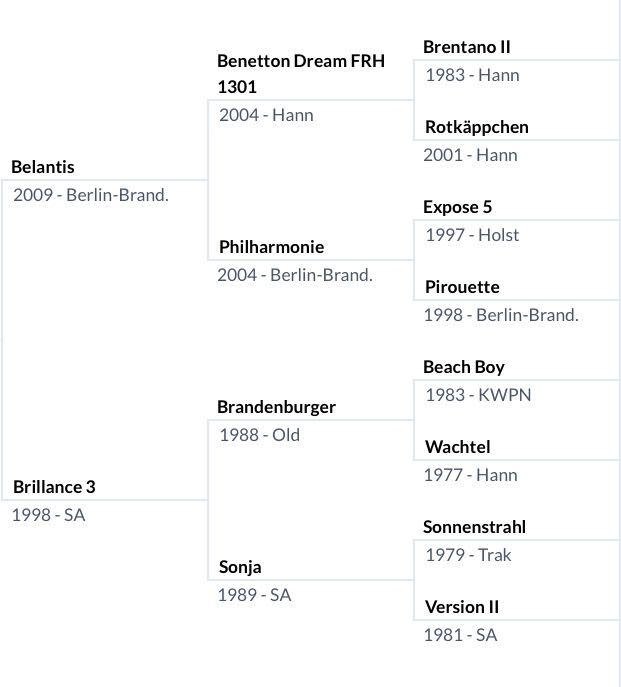The image size is (621, 687).
Task: Open the Brandenburger pedigree entry
Action: pos(276,407)
